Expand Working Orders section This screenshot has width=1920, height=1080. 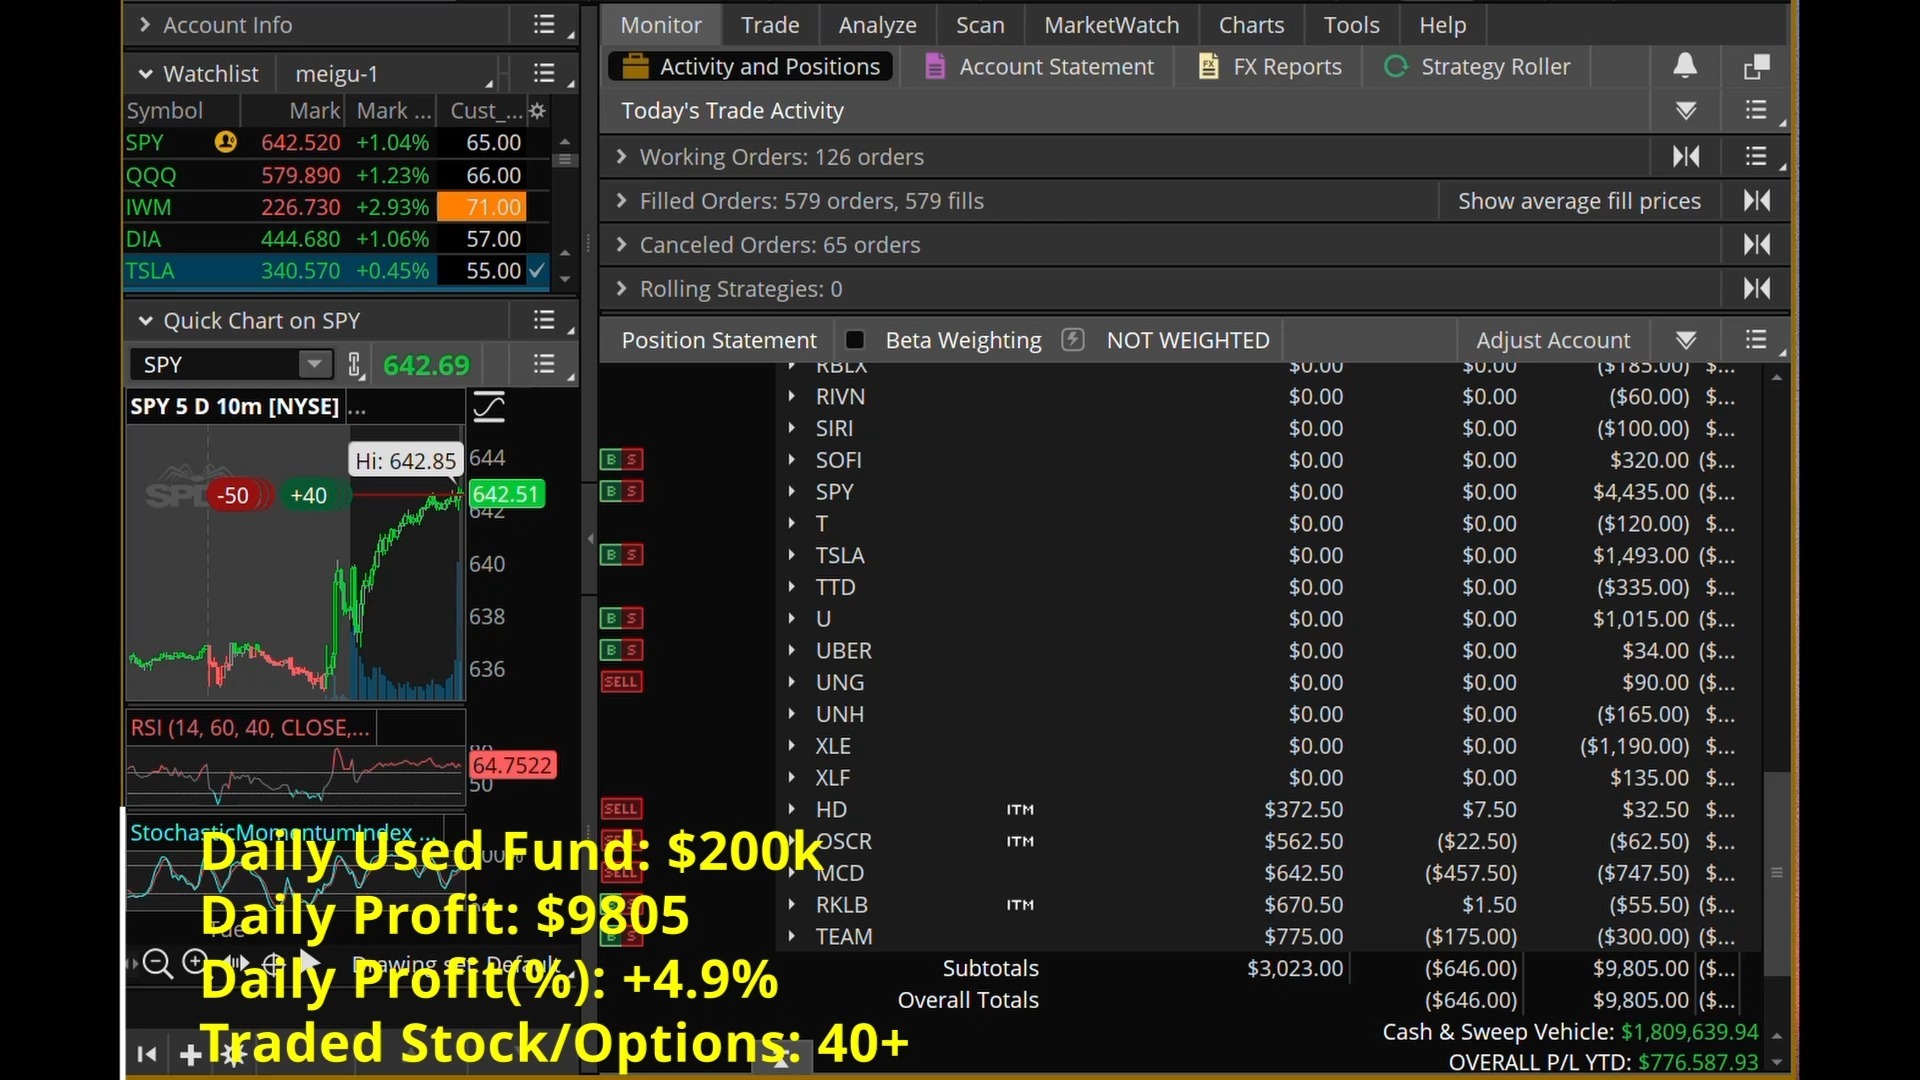[622, 157]
